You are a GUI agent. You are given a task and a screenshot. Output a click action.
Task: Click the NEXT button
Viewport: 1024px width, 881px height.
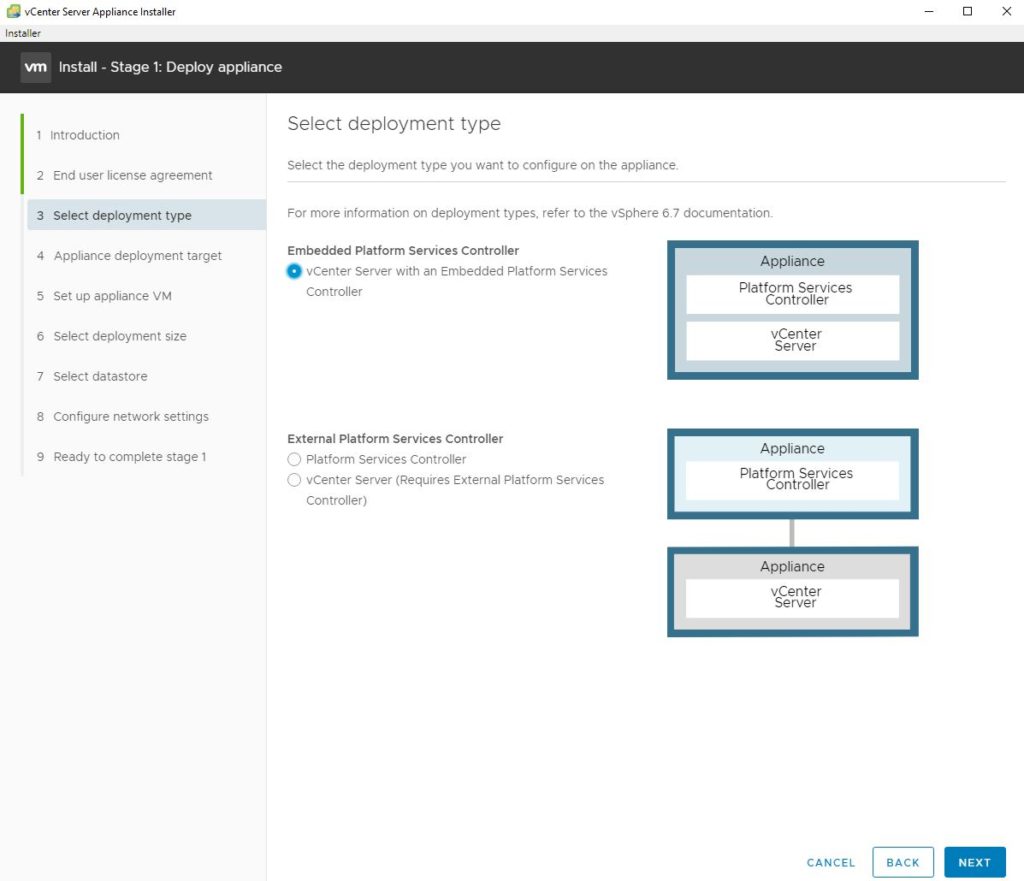coord(974,862)
